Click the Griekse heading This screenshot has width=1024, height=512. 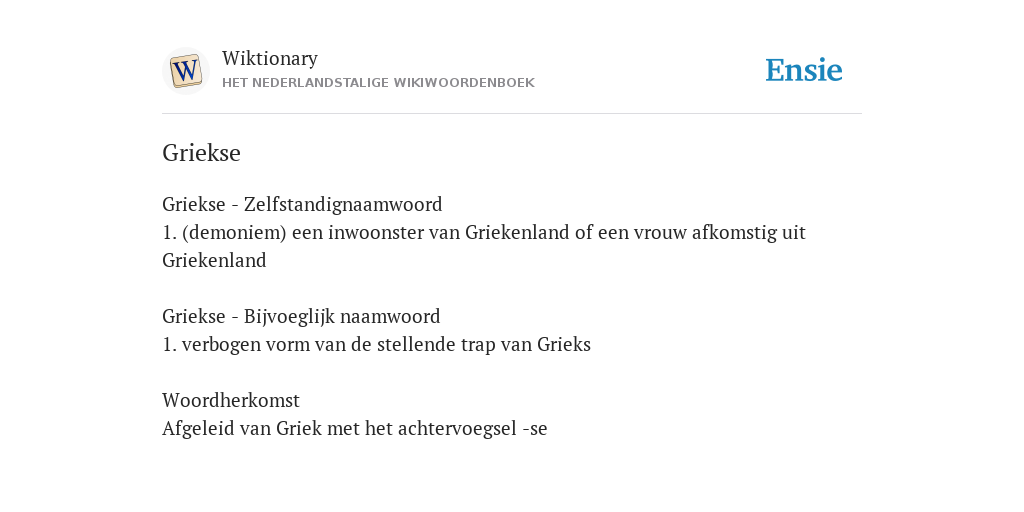tap(201, 153)
